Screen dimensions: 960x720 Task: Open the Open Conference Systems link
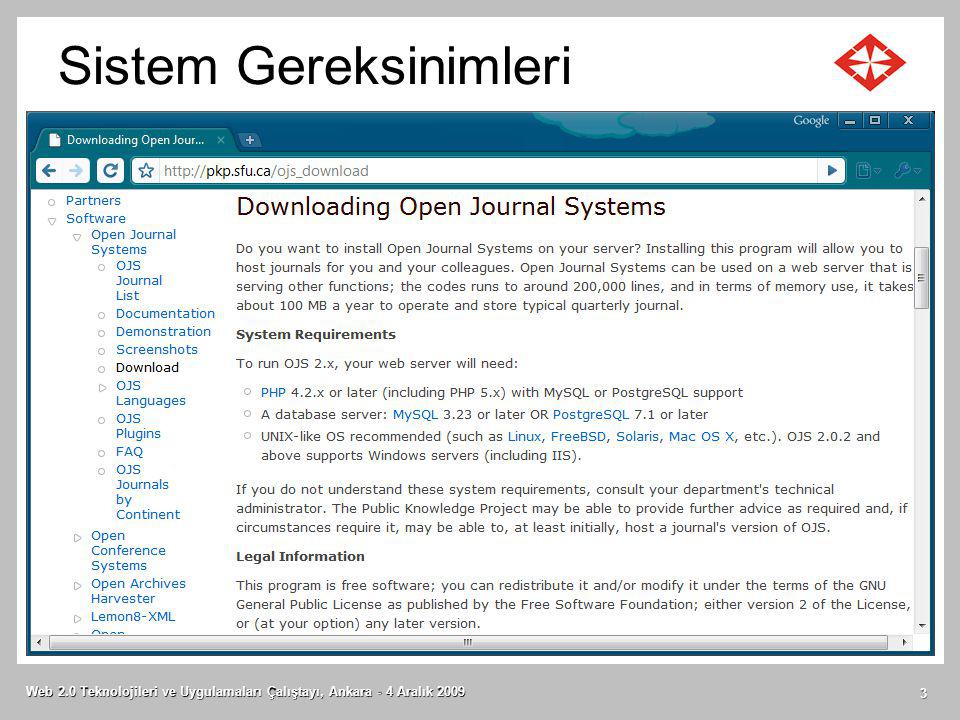pyautogui.click(x=128, y=550)
